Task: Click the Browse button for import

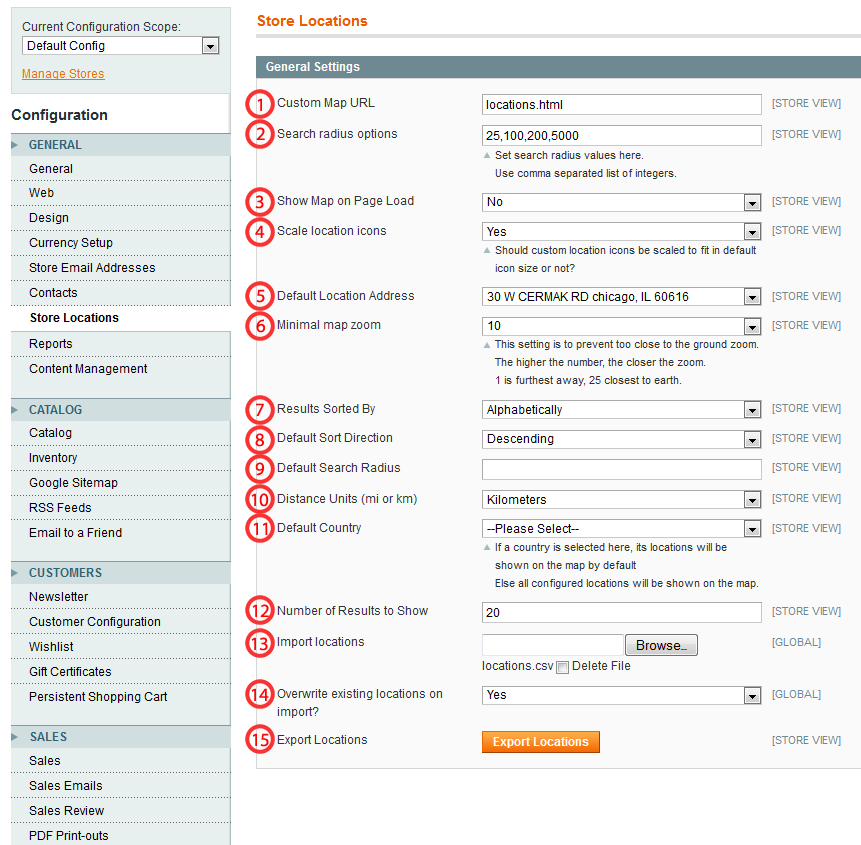Action: tap(661, 645)
